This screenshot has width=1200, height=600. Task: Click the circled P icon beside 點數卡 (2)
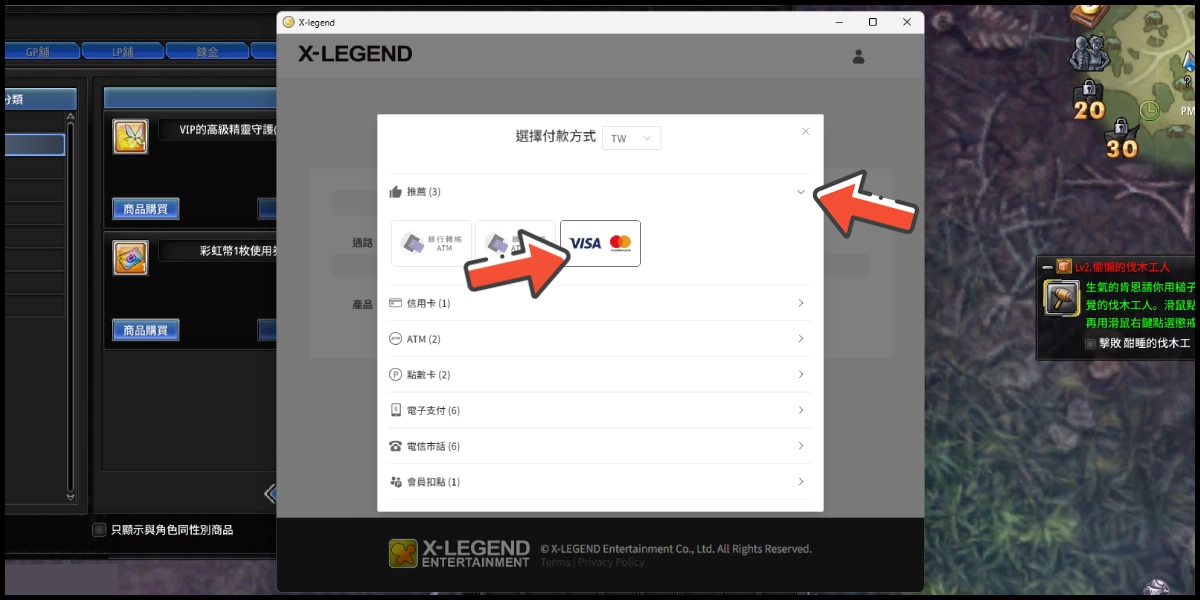tap(395, 375)
